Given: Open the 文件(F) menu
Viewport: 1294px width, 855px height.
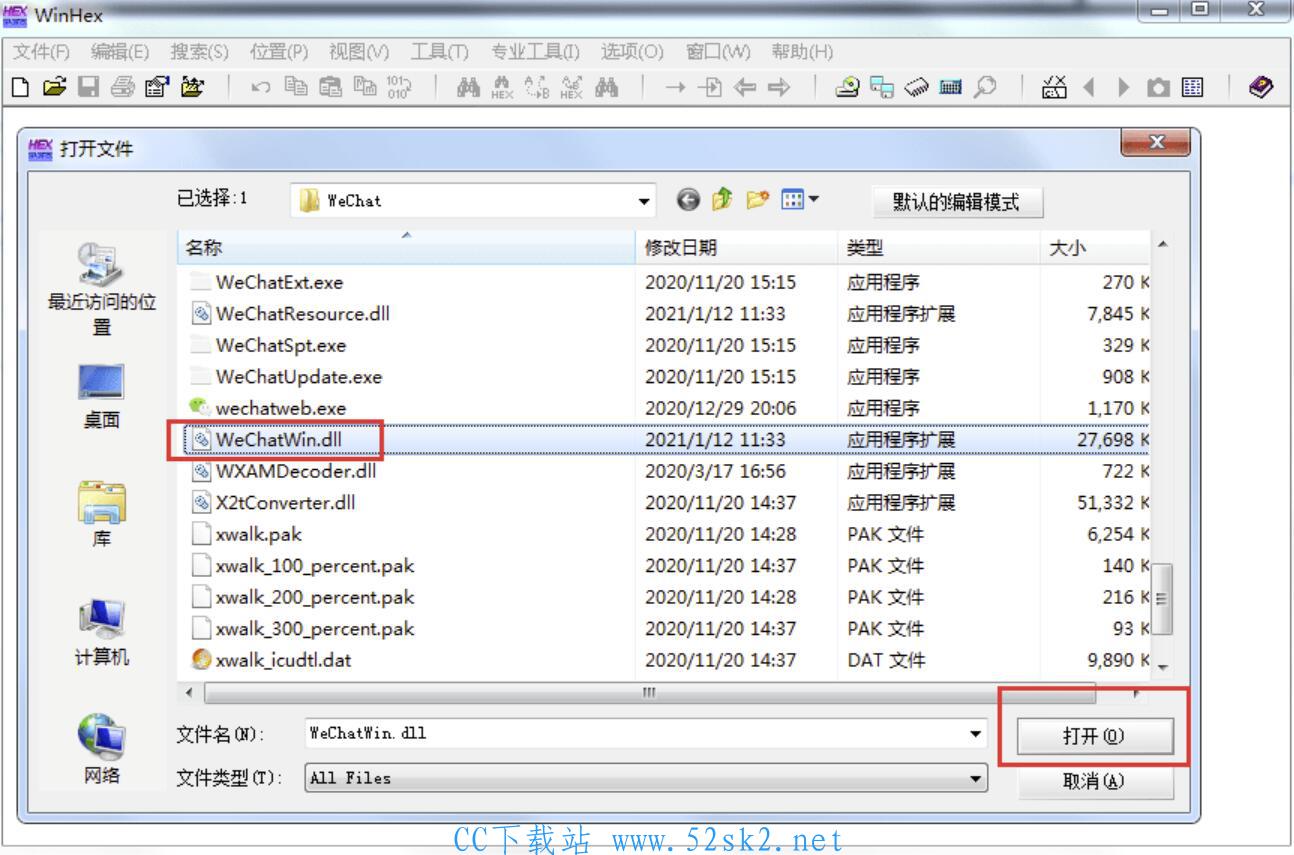Looking at the screenshot, I should (41, 51).
